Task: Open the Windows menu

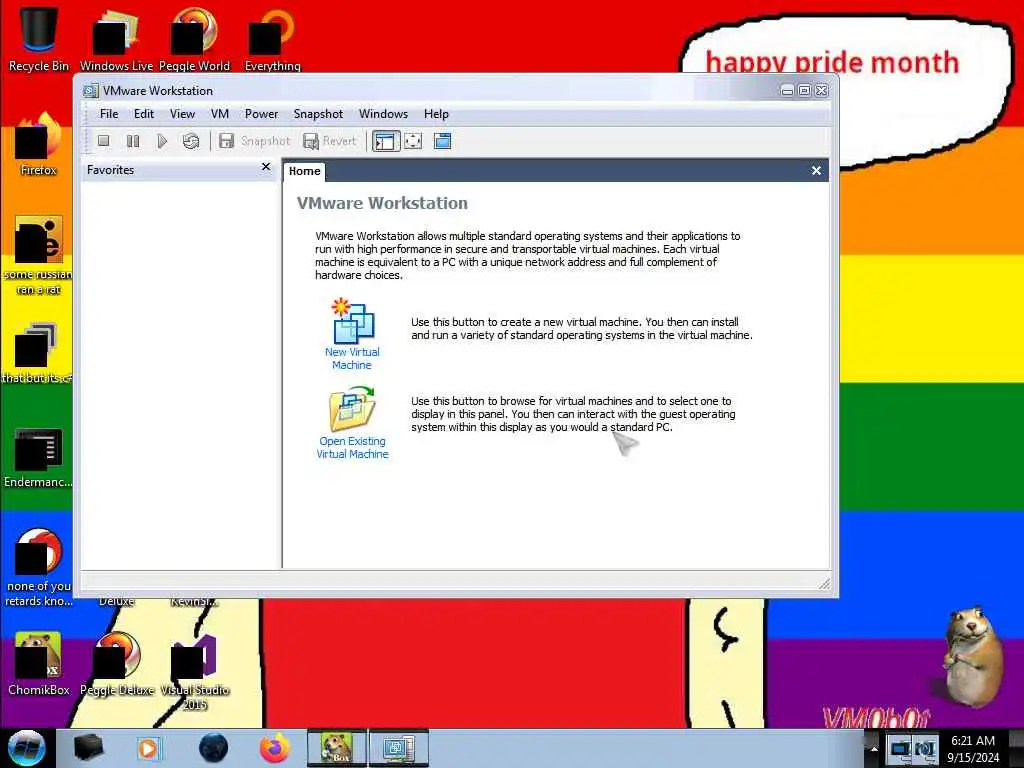Action: point(383,114)
